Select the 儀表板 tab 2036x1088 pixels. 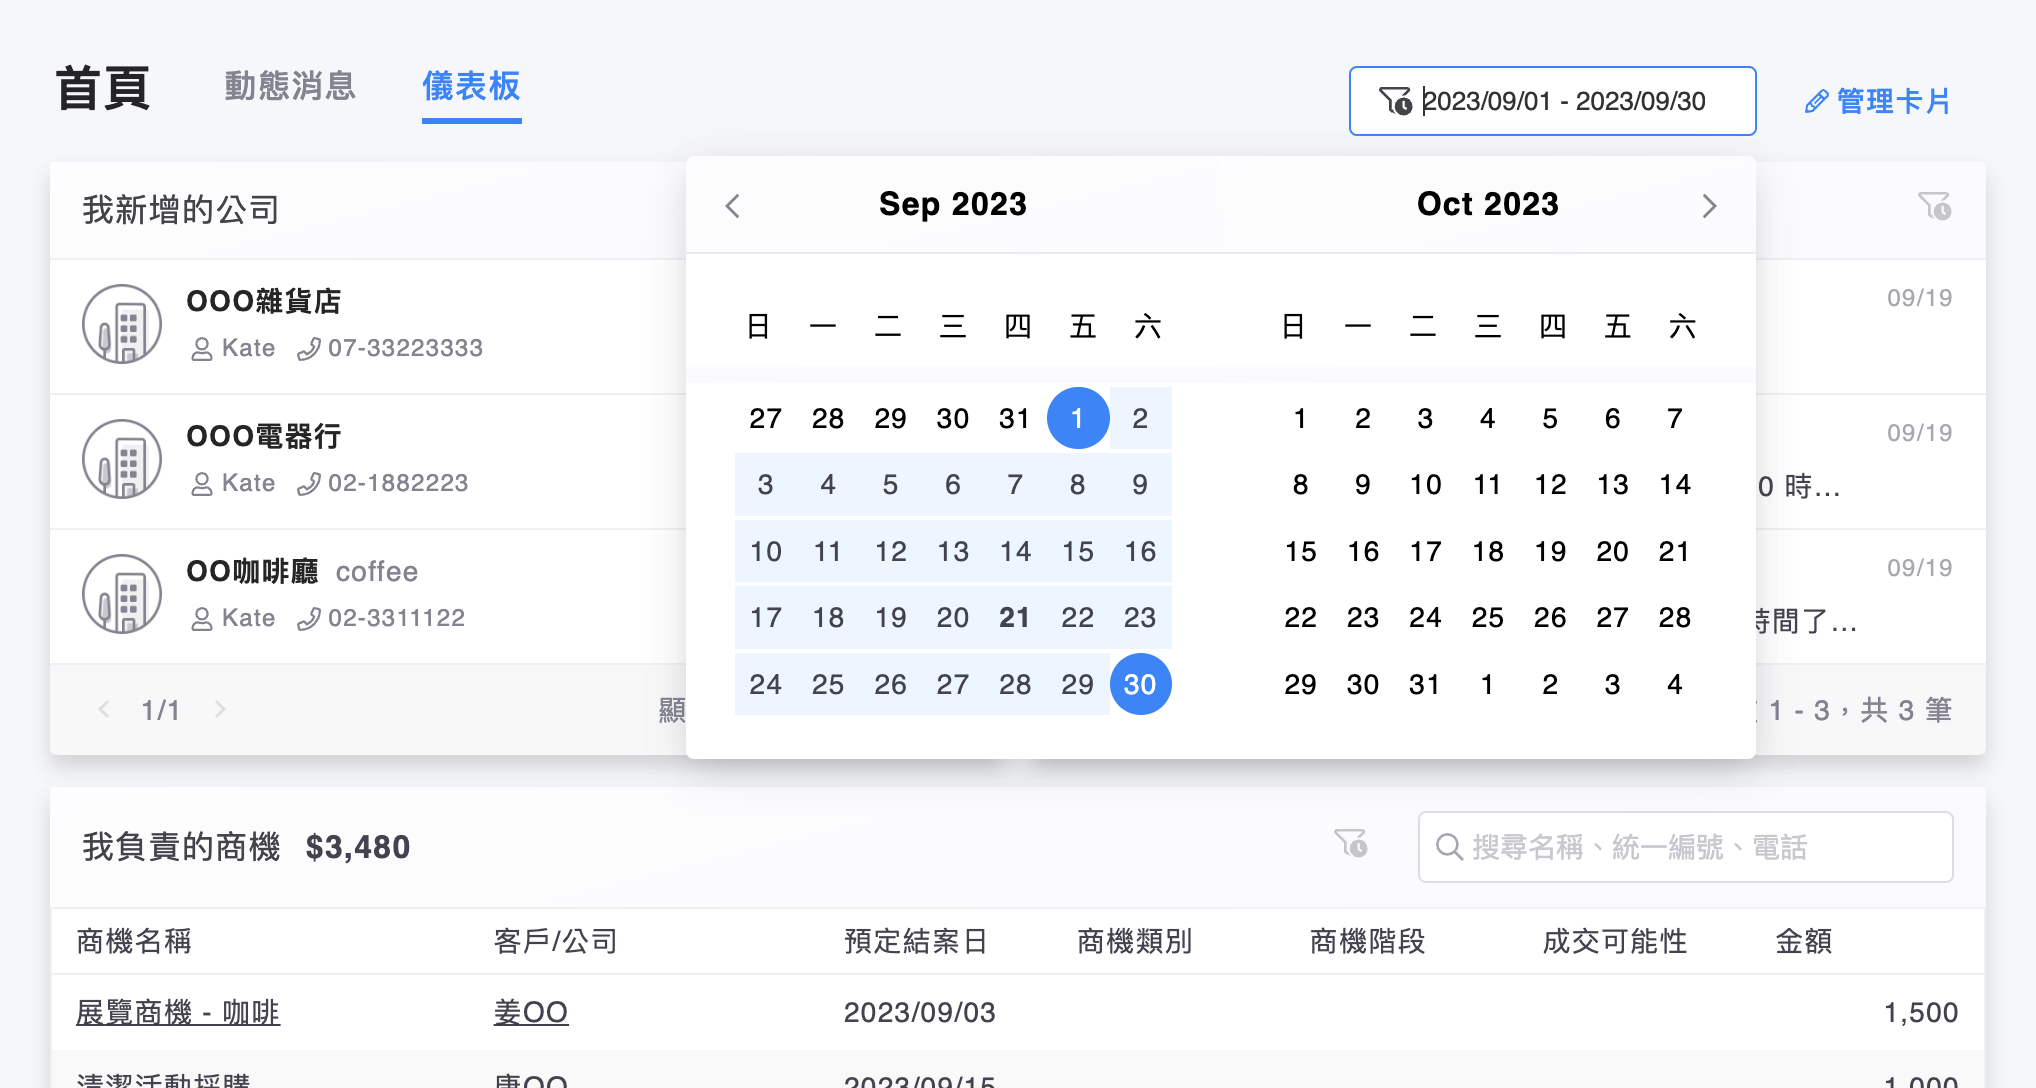click(x=471, y=86)
